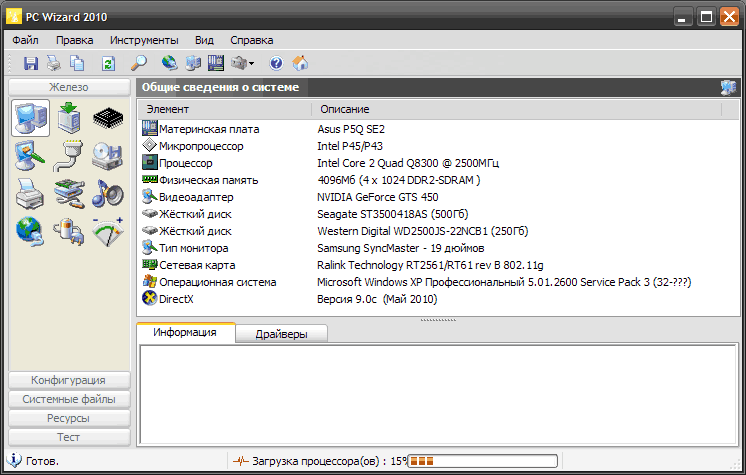
Task: Click the home page toolbar icon
Action: point(300,63)
